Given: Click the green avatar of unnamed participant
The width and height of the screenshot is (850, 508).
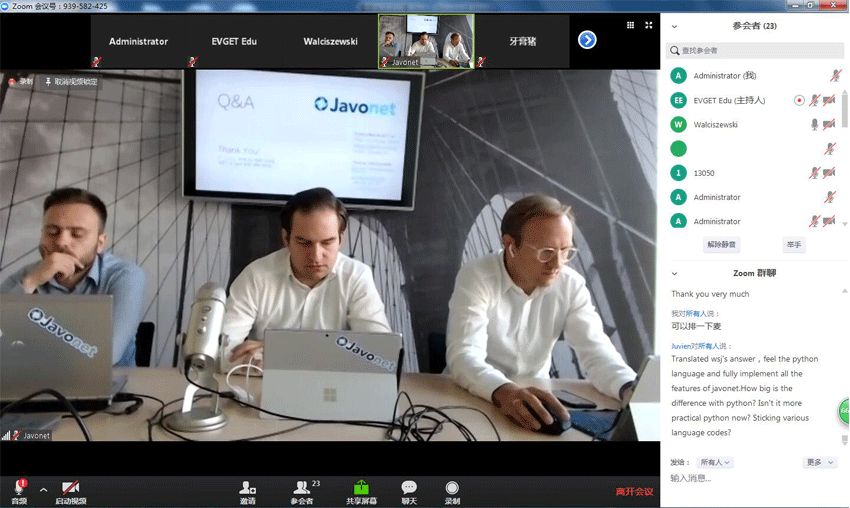Looking at the screenshot, I should 678,149.
